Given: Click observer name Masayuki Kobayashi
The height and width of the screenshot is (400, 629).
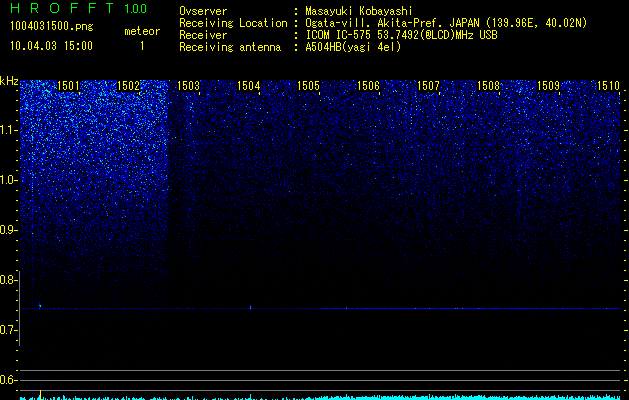Looking at the screenshot, I should (x=359, y=11).
